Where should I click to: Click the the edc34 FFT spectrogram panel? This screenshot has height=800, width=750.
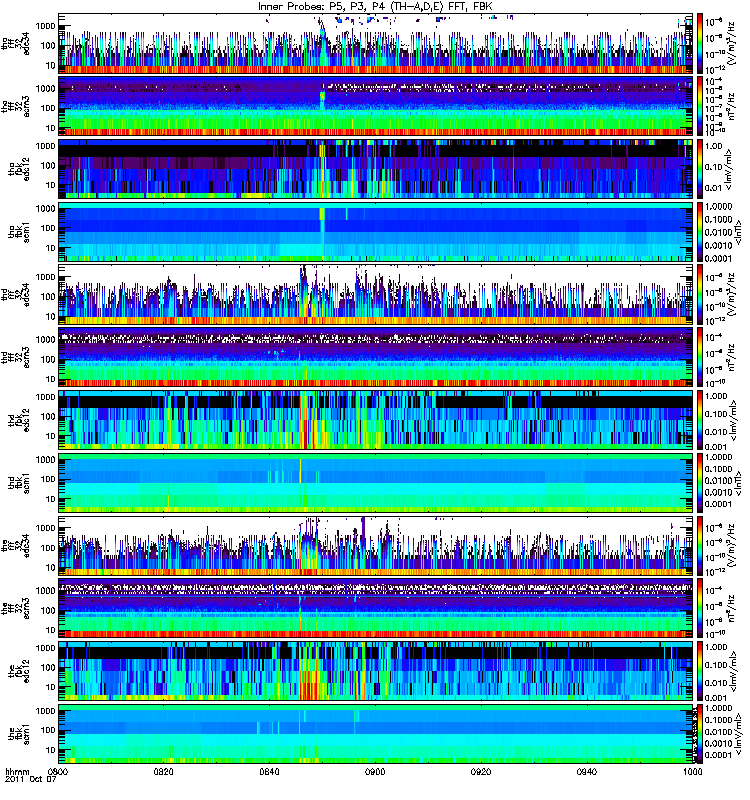click(376, 545)
